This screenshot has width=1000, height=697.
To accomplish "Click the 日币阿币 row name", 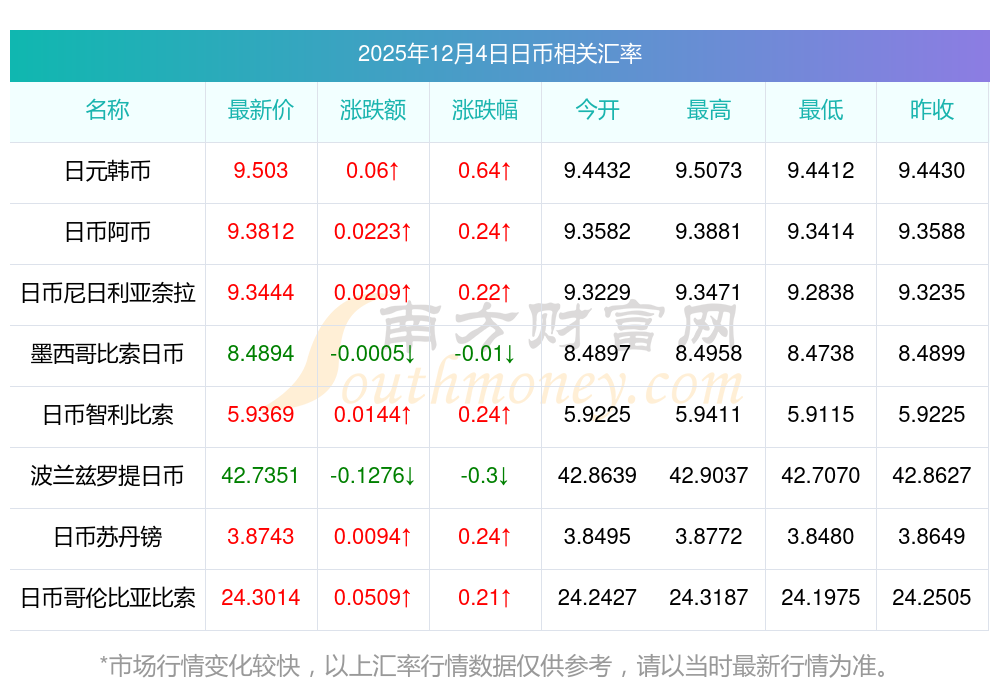I will coord(107,232).
